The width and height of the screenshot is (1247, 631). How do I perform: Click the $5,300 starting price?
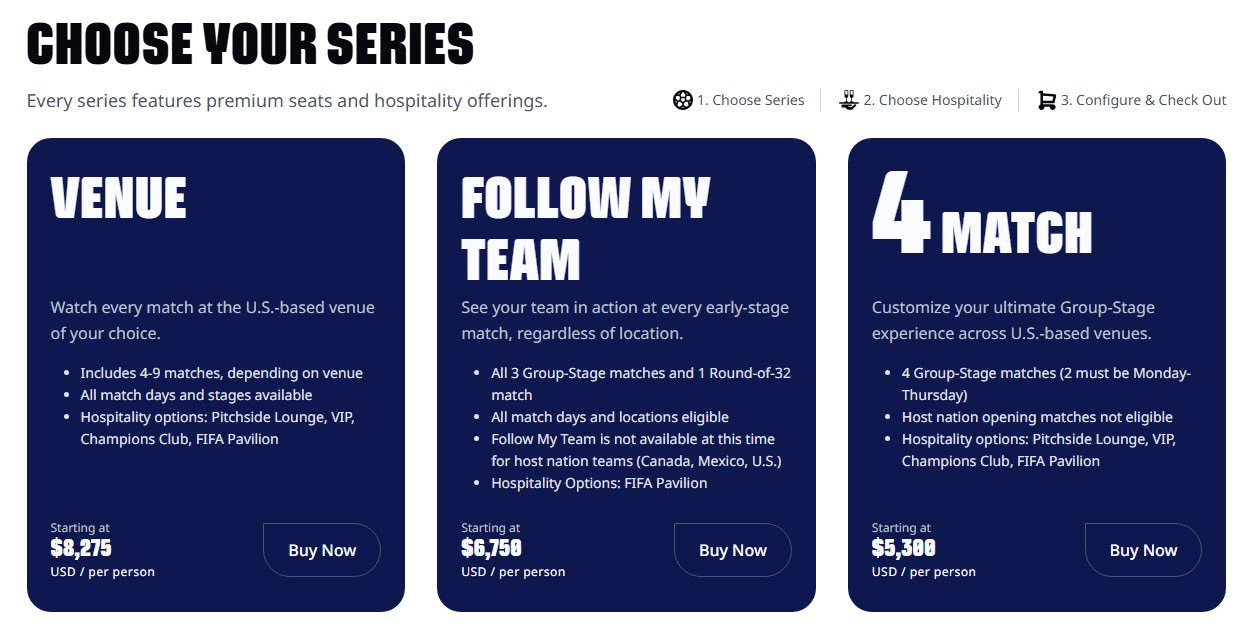click(903, 548)
